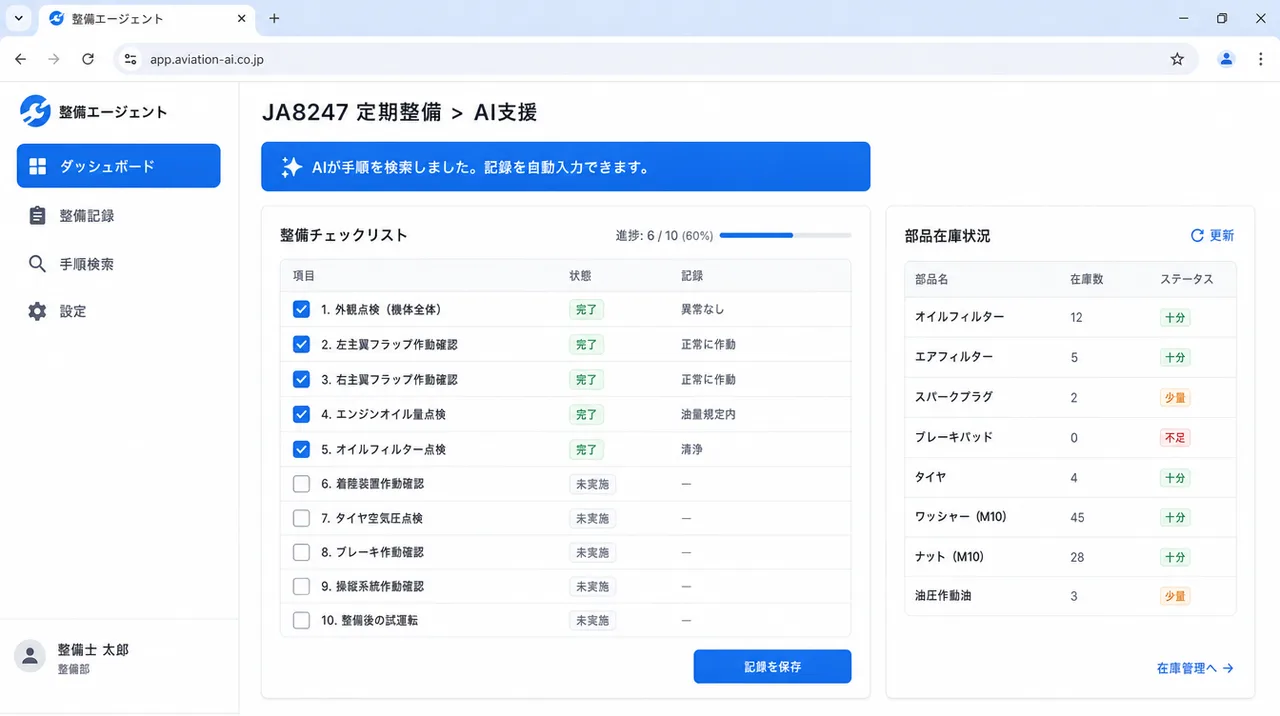Open the Chrome profile icon
Viewport: 1280px width, 716px height.
tap(1226, 59)
